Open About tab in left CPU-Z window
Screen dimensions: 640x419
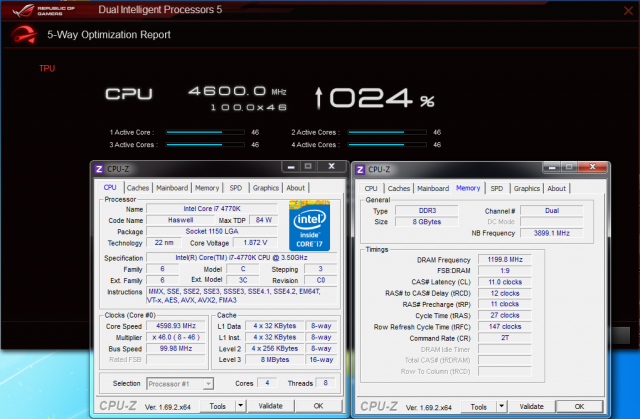click(296, 188)
